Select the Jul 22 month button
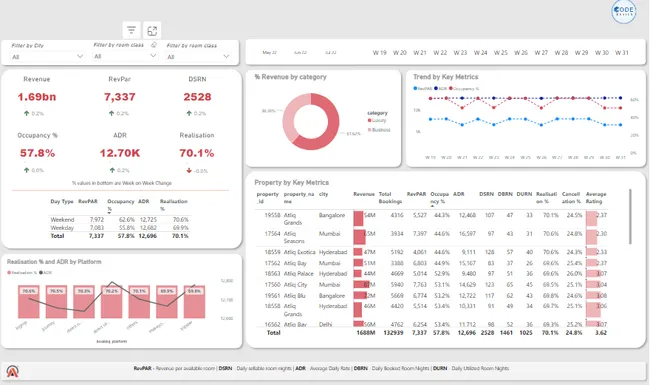This screenshot has width=650, height=385. (330, 53)
